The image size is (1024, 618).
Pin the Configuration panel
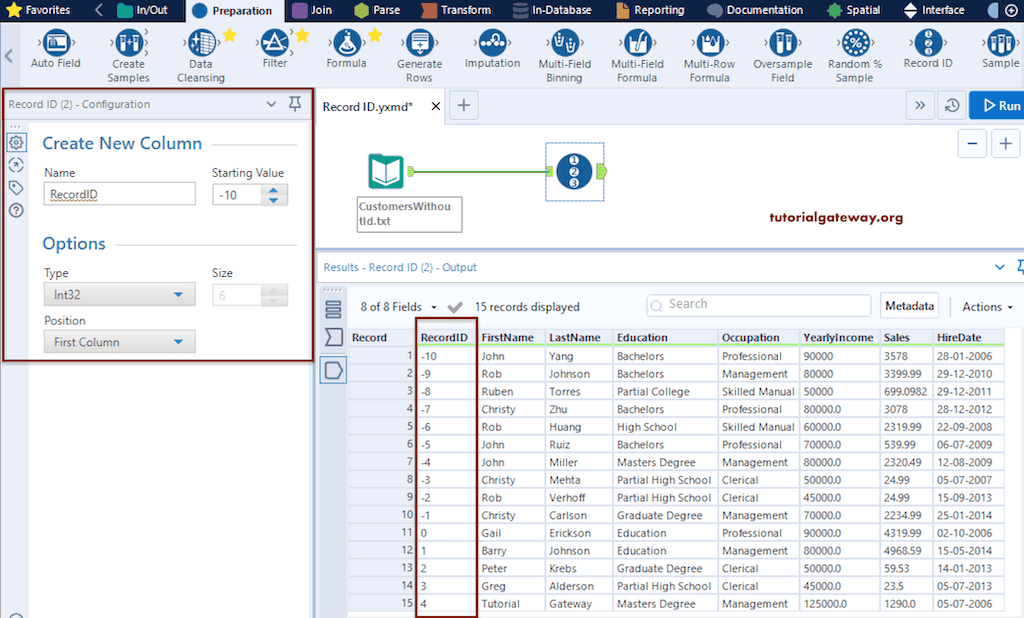pyautogui.click(x=295, y=104)
